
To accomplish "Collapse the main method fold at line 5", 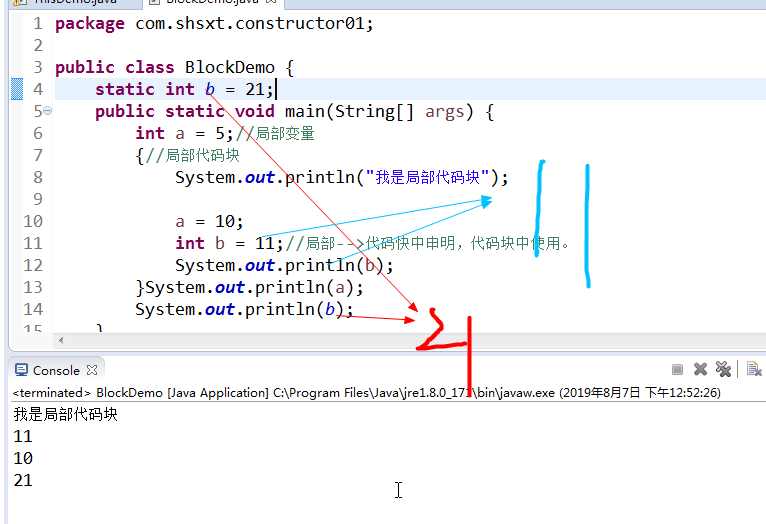I will (47, 111).
